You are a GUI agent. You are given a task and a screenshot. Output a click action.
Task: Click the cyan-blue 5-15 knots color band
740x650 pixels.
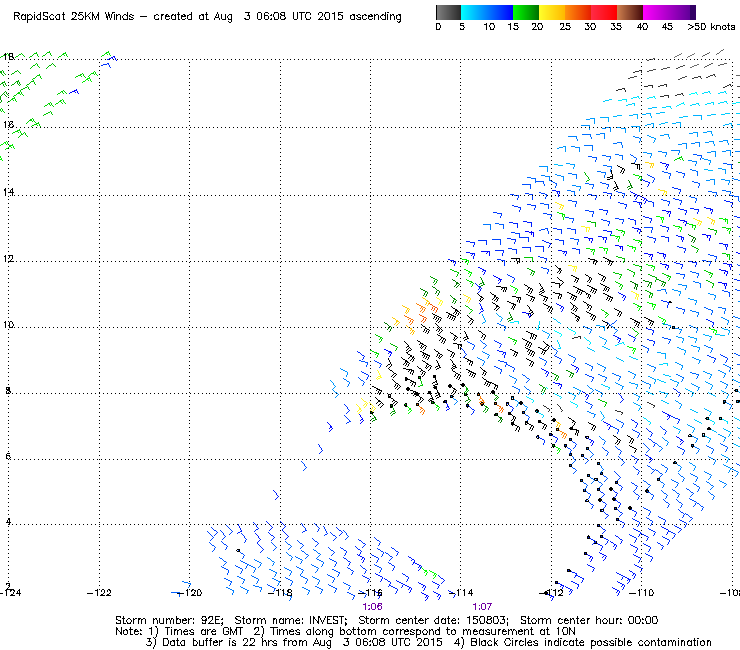(487, 12)
